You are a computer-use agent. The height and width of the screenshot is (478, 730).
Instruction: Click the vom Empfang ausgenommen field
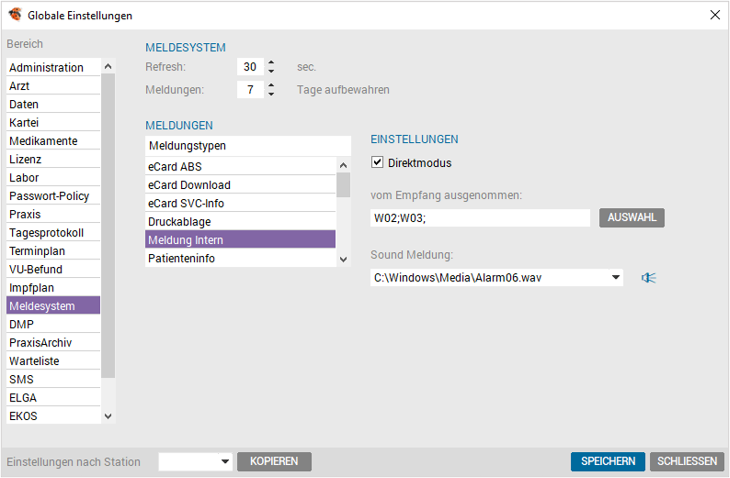[x=480, y=218]
